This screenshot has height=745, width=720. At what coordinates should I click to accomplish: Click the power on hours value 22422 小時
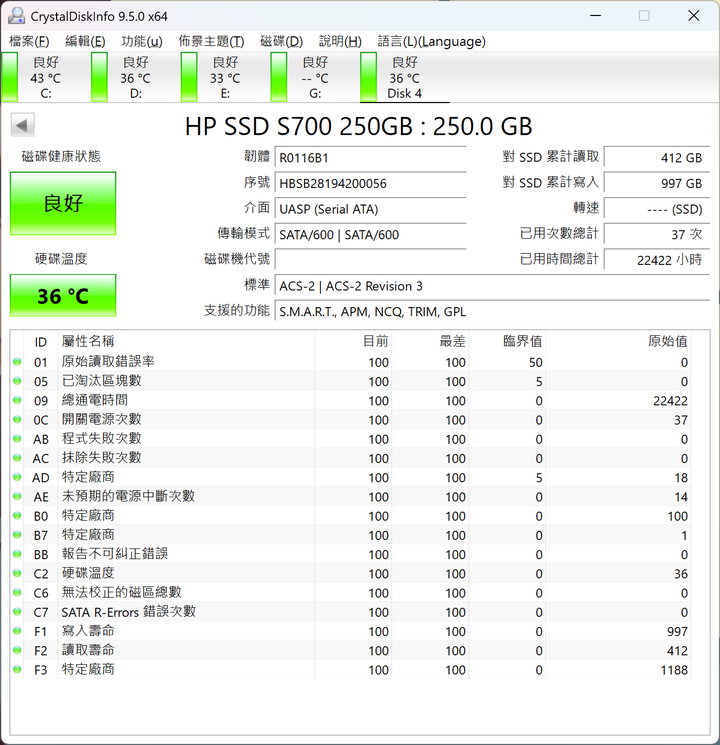pos(657,260)
